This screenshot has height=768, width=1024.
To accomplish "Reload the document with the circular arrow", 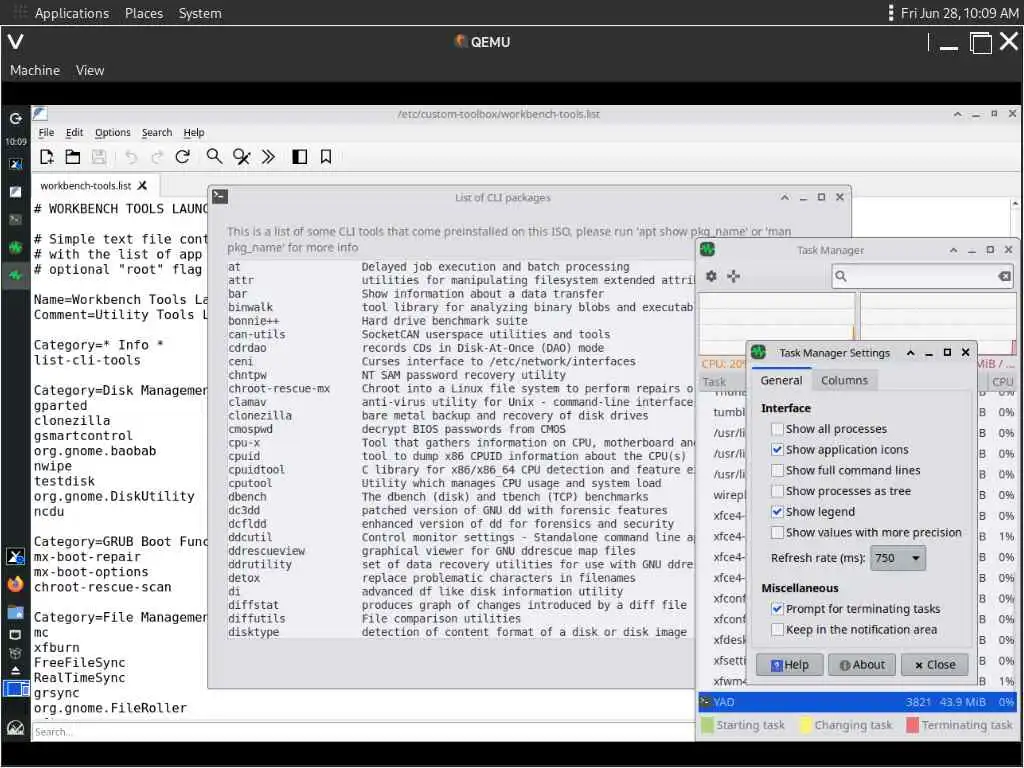I will 183,157.
